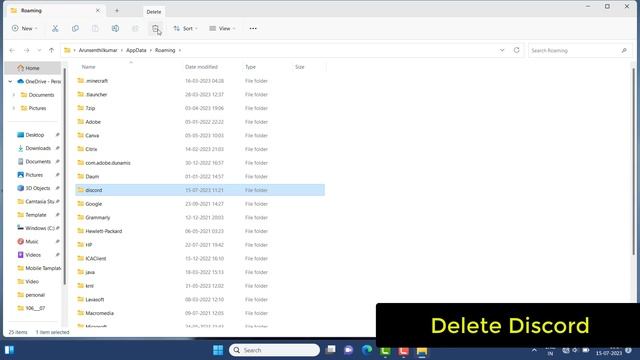Click the Search Roaming field
Image resolution: width=640 pixels, height=360 pixels.
[x=580, y=51]
